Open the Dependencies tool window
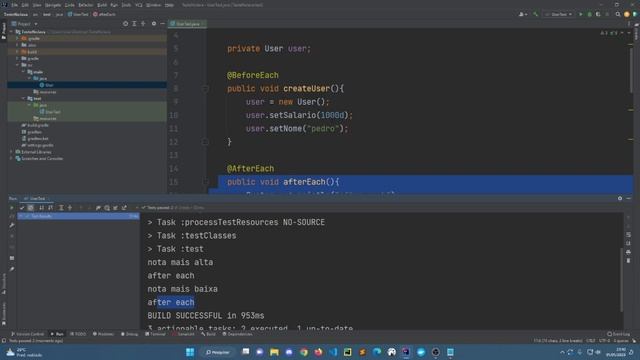The height and width of the screenshot is (360, 640). (237, 334)
